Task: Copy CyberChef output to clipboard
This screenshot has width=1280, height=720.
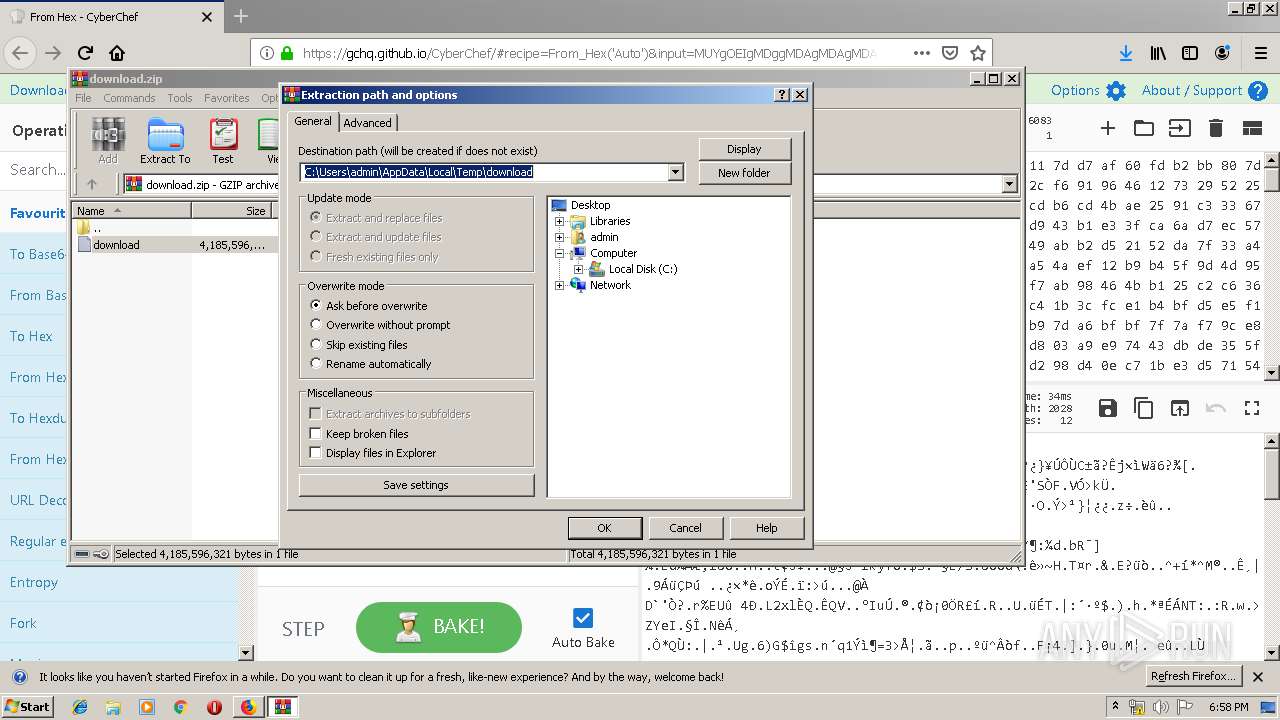Action: (x=1144, y=408)
